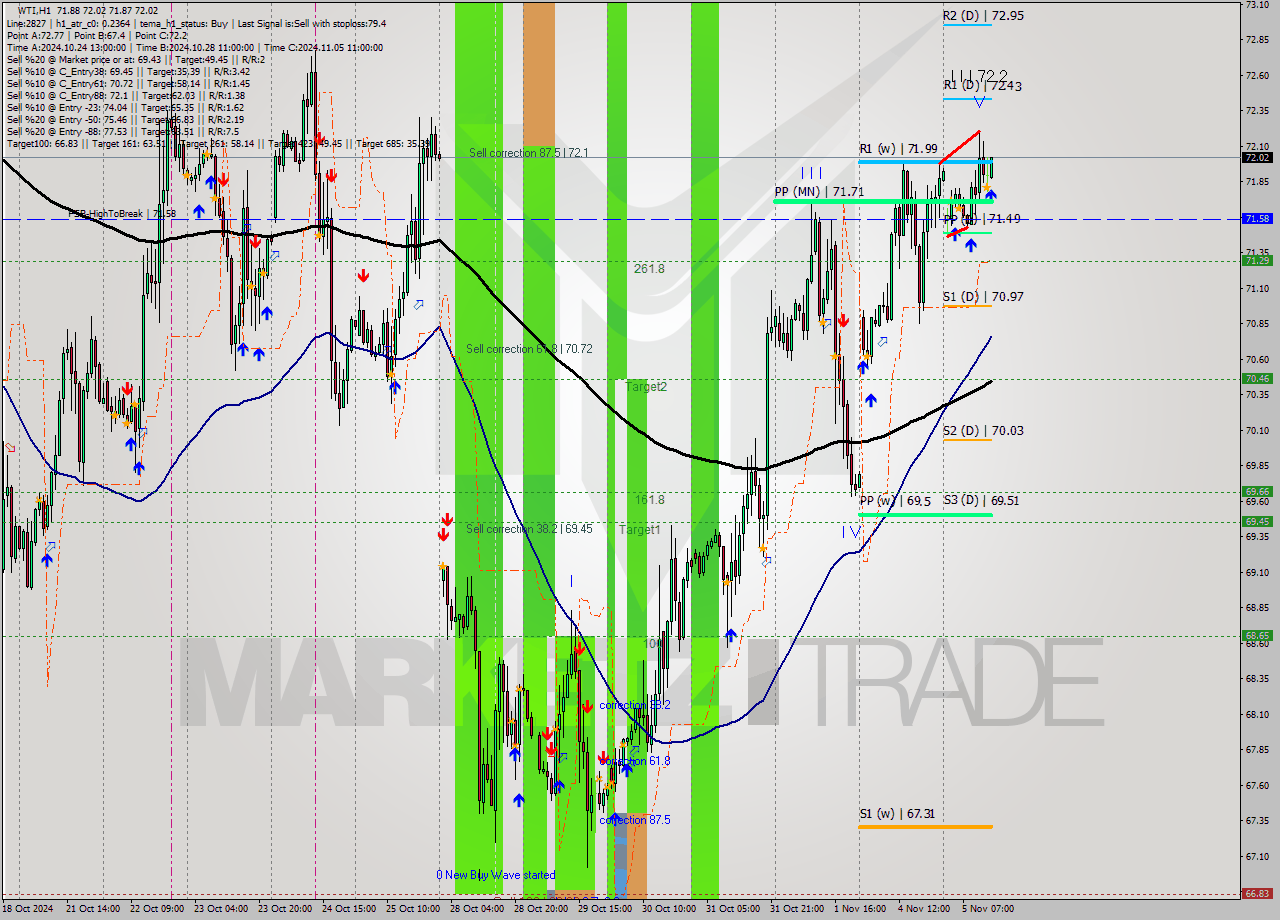This screenshot has width=1280, height=920.
Task: Click the '30 Oct 10:00' time axis label
Action: (670, 909)
